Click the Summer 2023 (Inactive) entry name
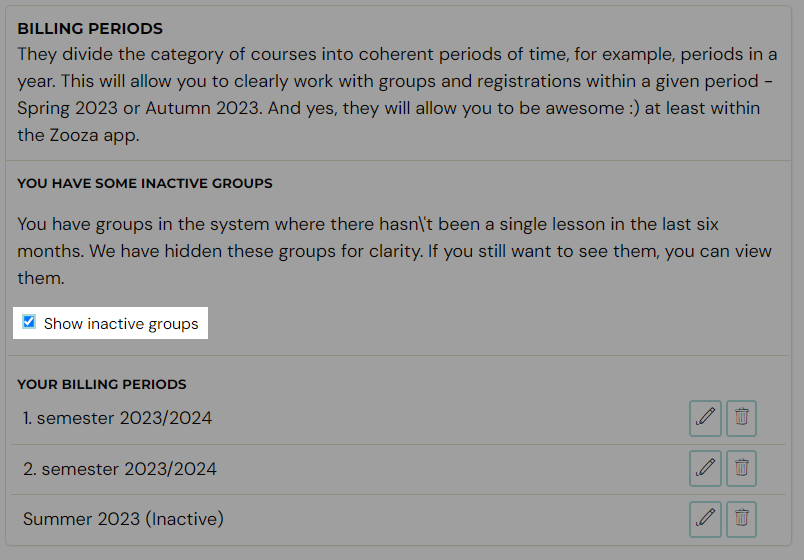The width and height of the screenshot is (804, 560). click(x=123, y=519)
